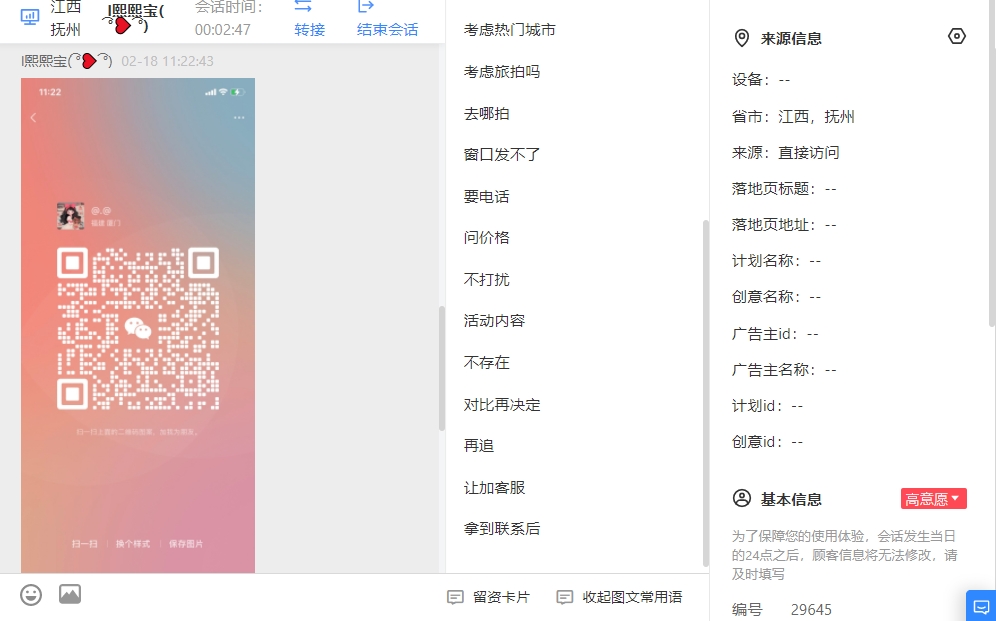The image size is (996, 621).
Task: Click the 广告主id field row
Action: (775, 334)
